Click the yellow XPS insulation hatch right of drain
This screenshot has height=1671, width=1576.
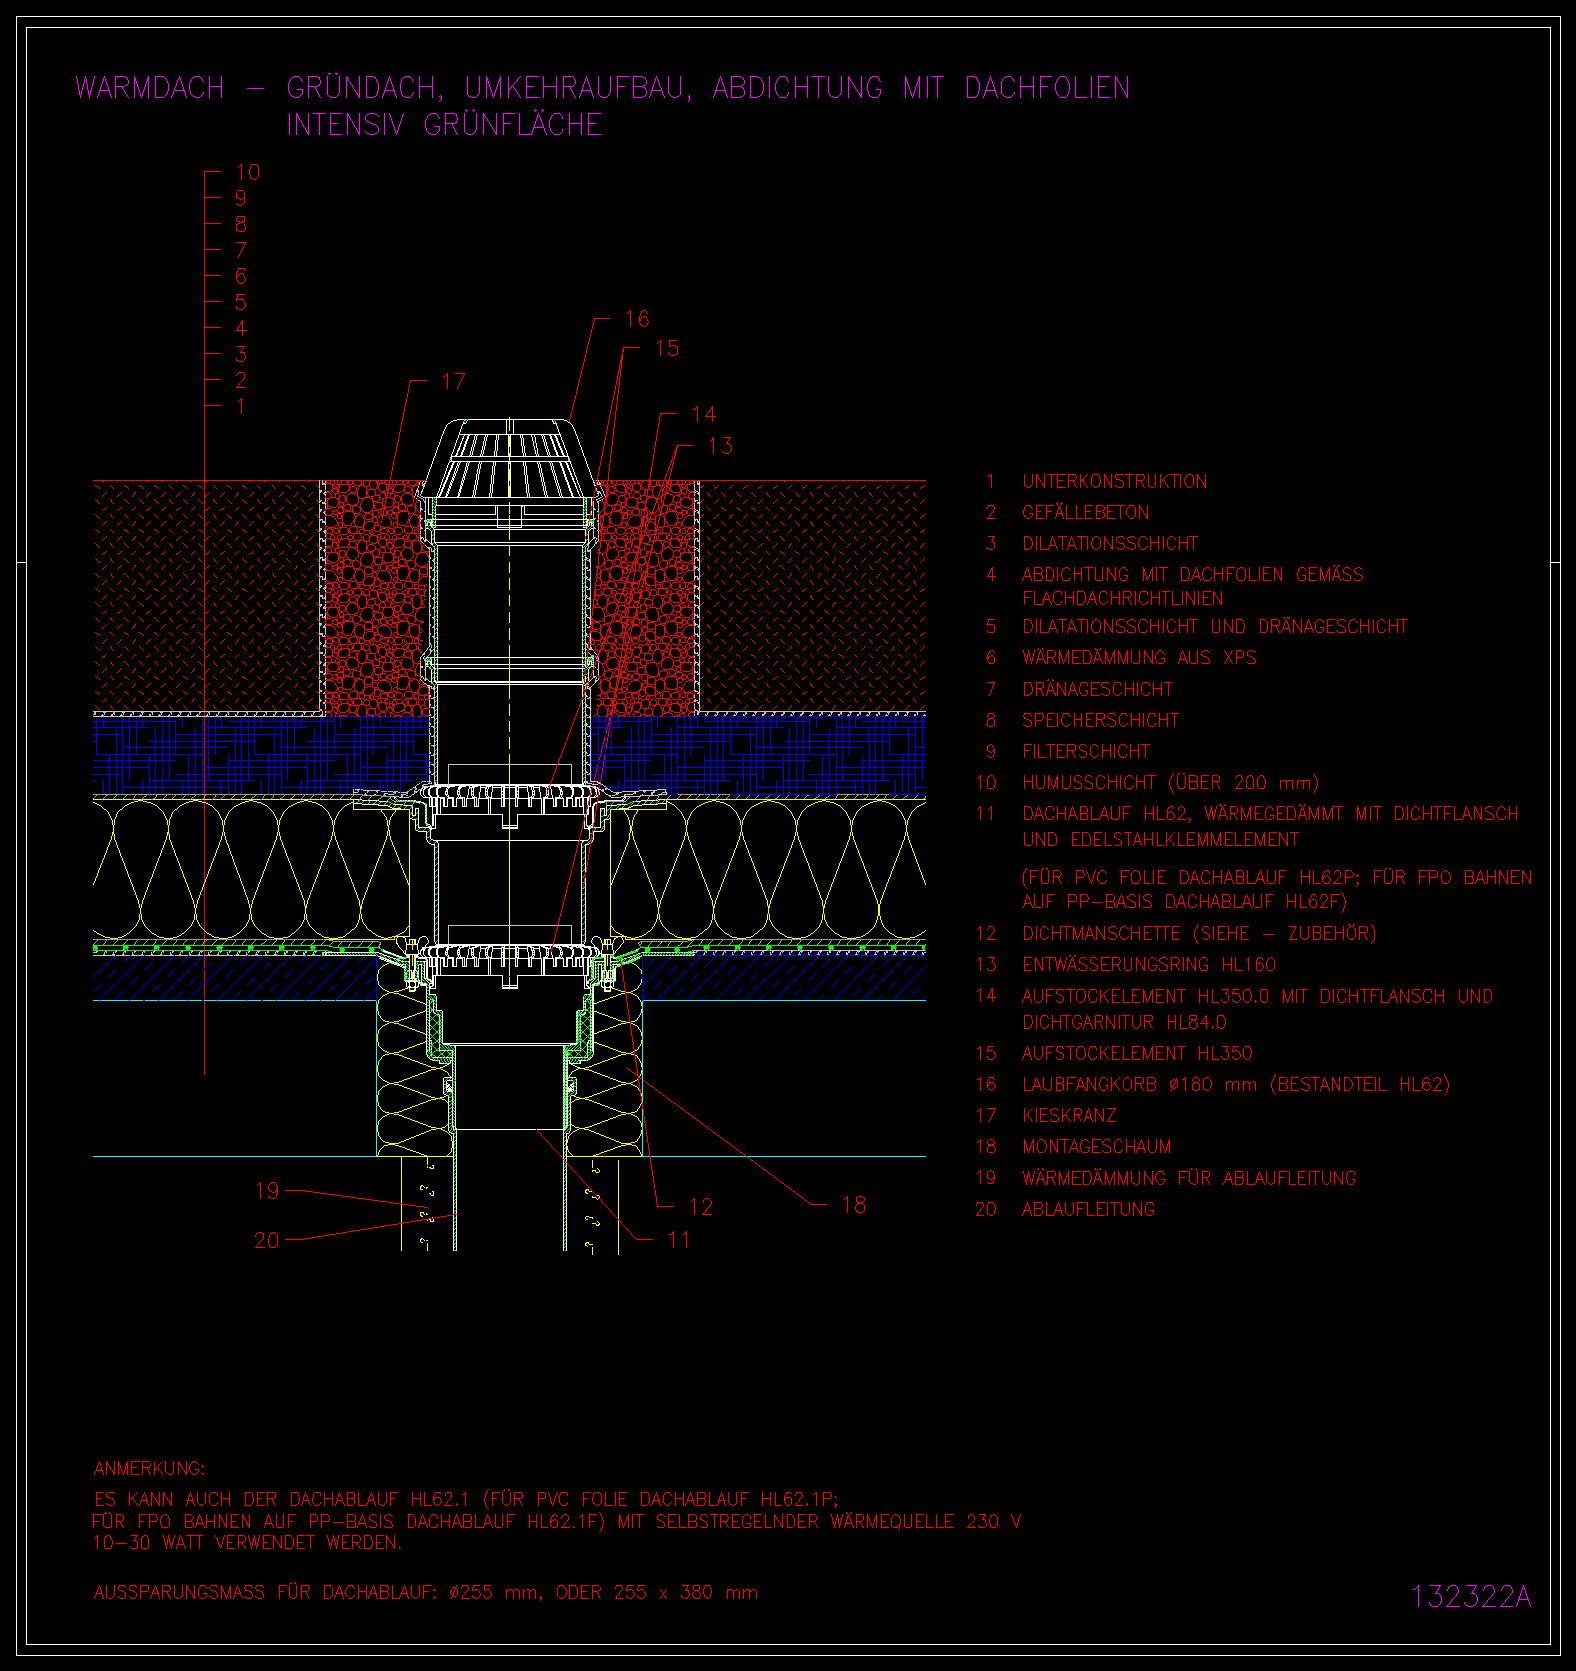tap(768, 869)
